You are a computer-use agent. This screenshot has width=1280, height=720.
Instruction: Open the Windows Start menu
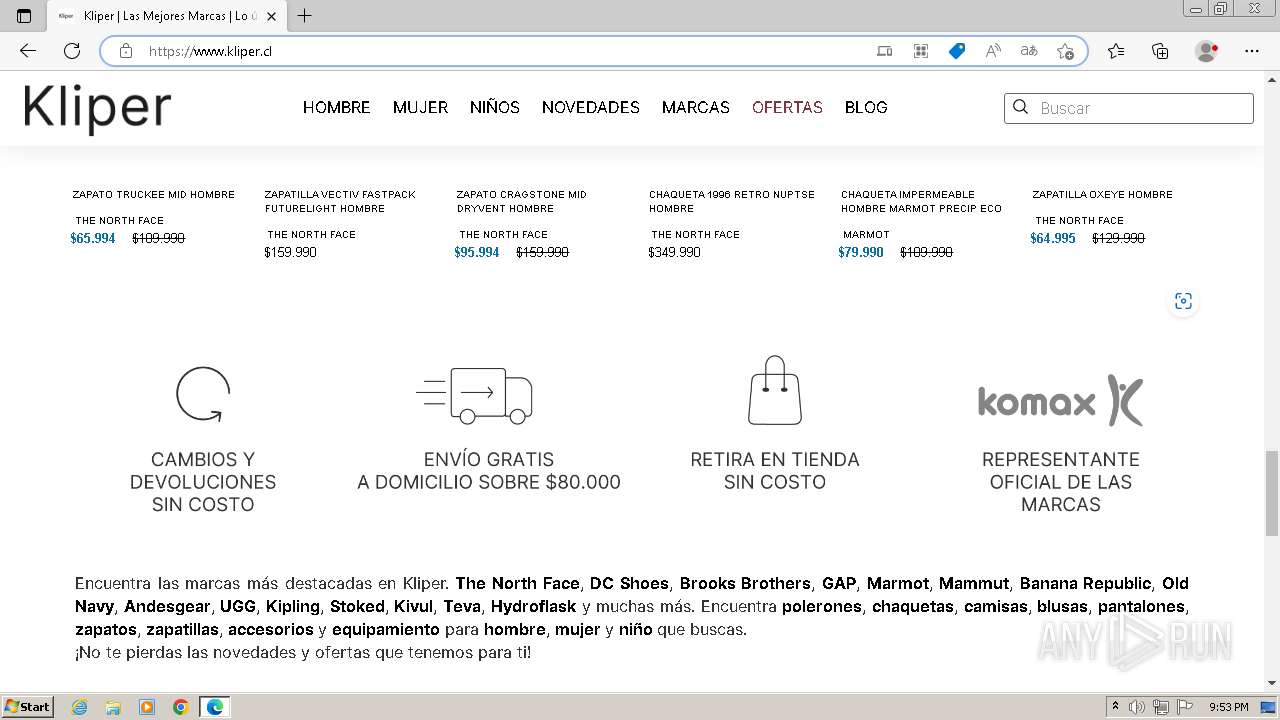28,707
